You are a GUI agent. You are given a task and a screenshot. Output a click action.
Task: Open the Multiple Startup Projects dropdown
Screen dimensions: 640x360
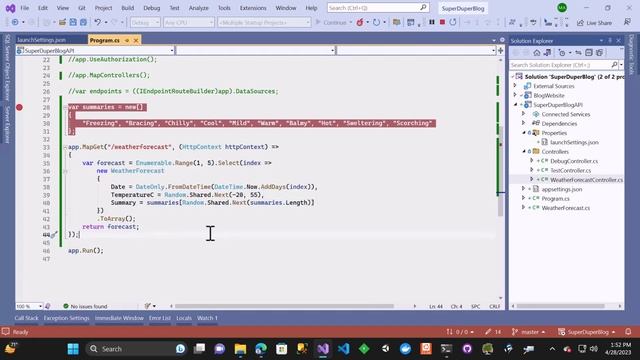264,23
